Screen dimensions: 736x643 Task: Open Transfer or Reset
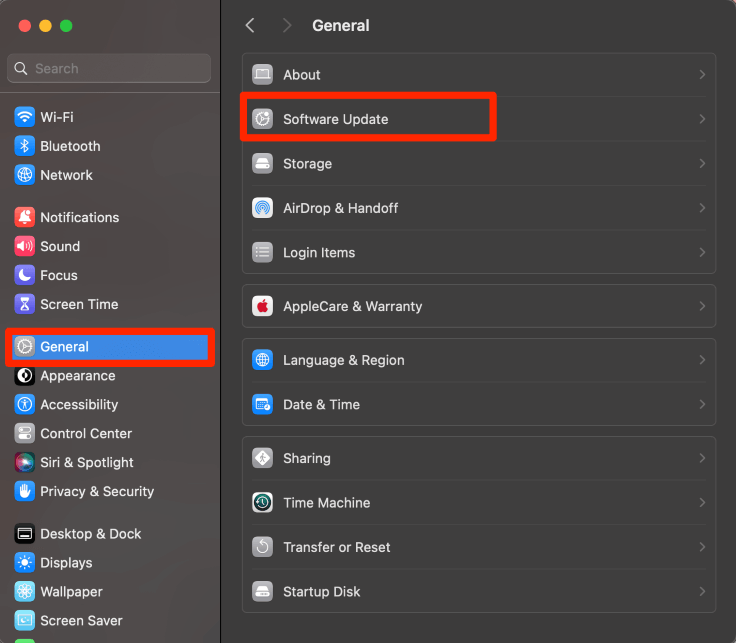point(336,547)
